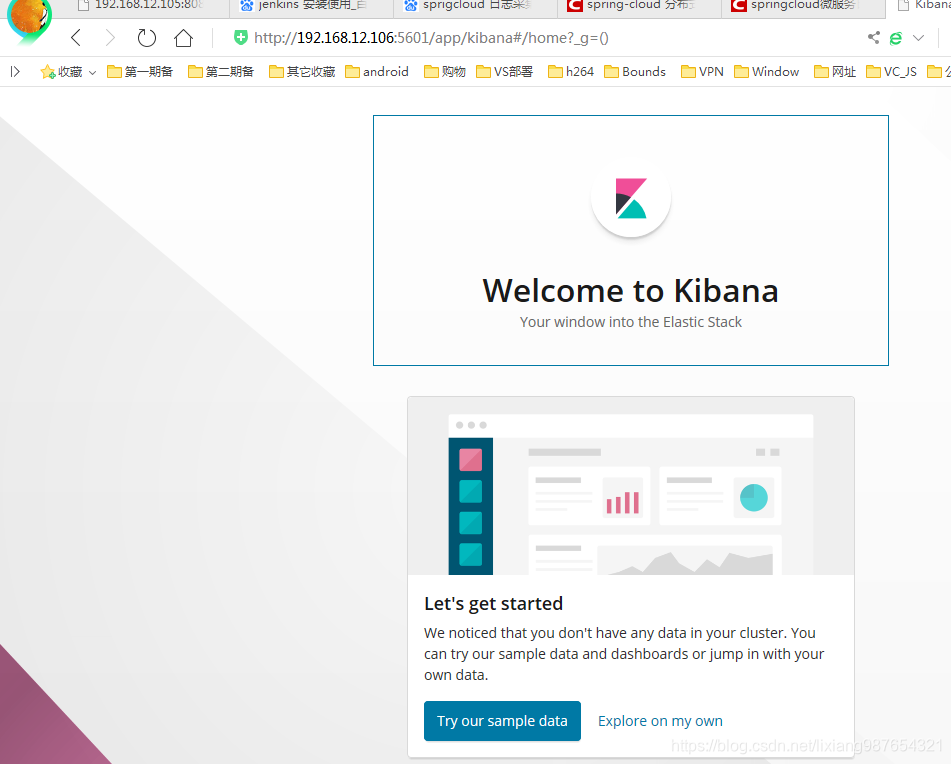Viewport: 951px width, 764px height.
Task: Open the browser home page icon
Action: [x=183, y=38]
